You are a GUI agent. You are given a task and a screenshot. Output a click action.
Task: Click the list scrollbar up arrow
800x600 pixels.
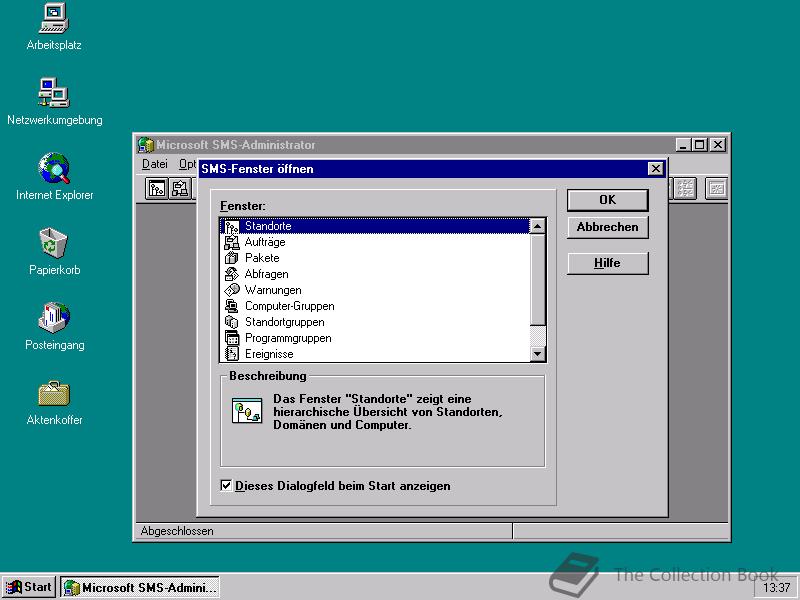coord(538,226)
